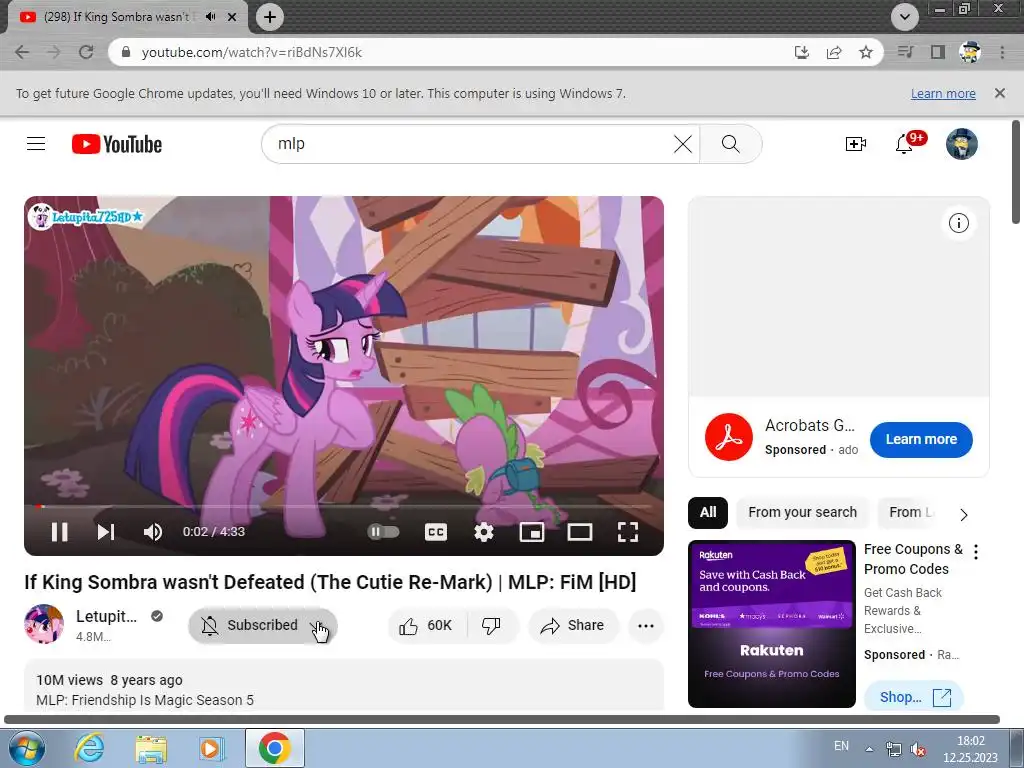The height and width of the screenshot is (768, 1024).
Task: Open Subscribed notification dropdown
Action: [263, 626]
